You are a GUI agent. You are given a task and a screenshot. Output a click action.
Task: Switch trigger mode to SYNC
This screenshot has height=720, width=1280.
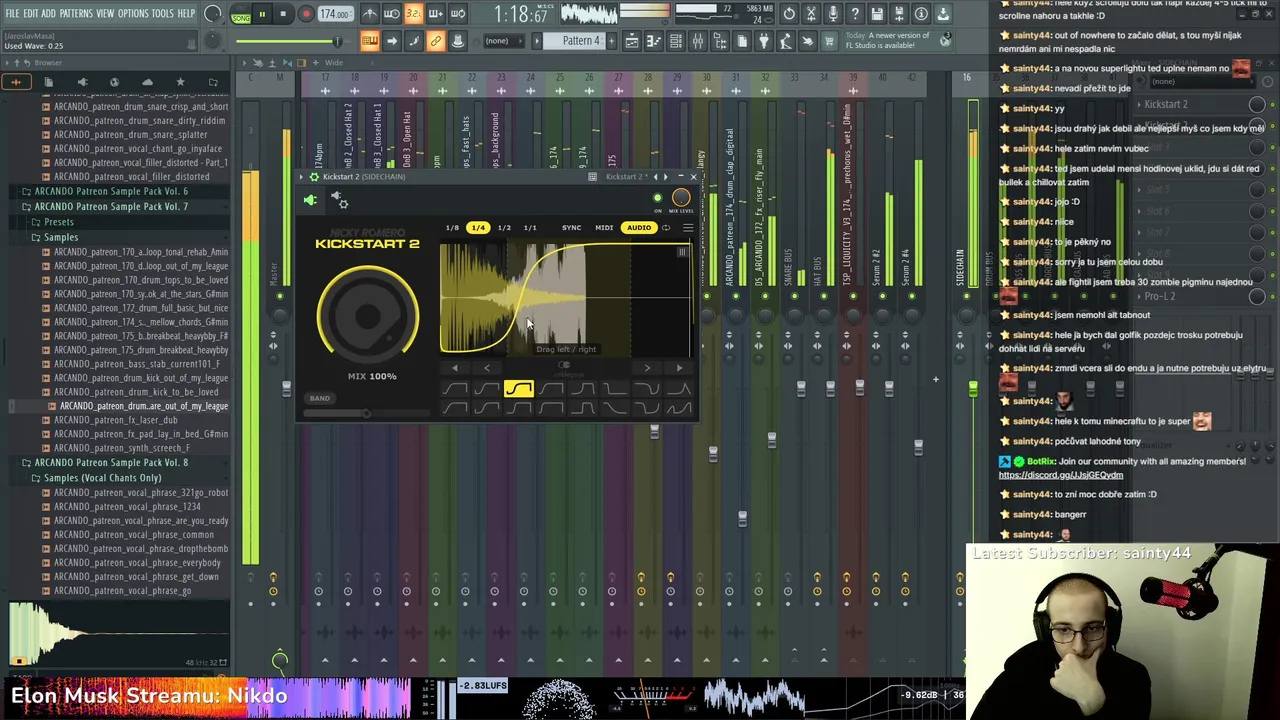[571, 227]
